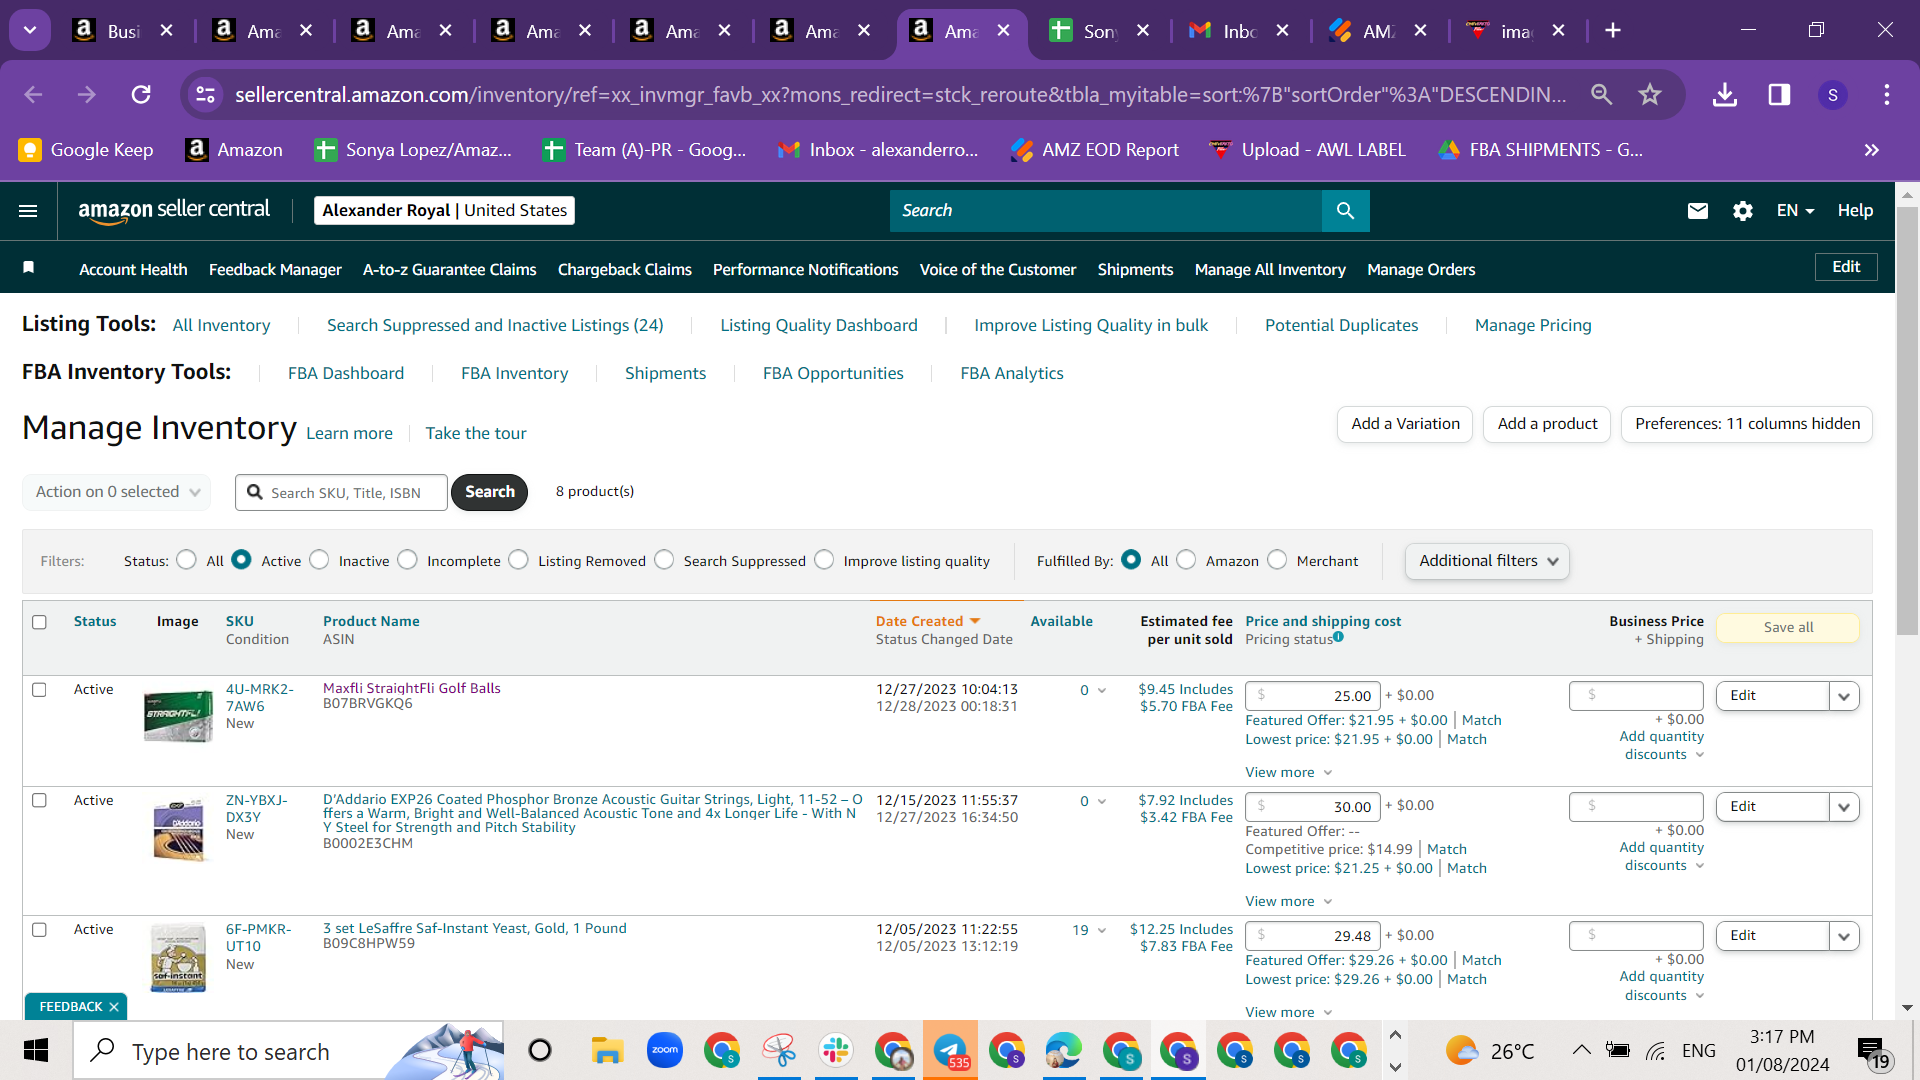
Task: Open Slack from the taskbar
Action: point(835,1051)
